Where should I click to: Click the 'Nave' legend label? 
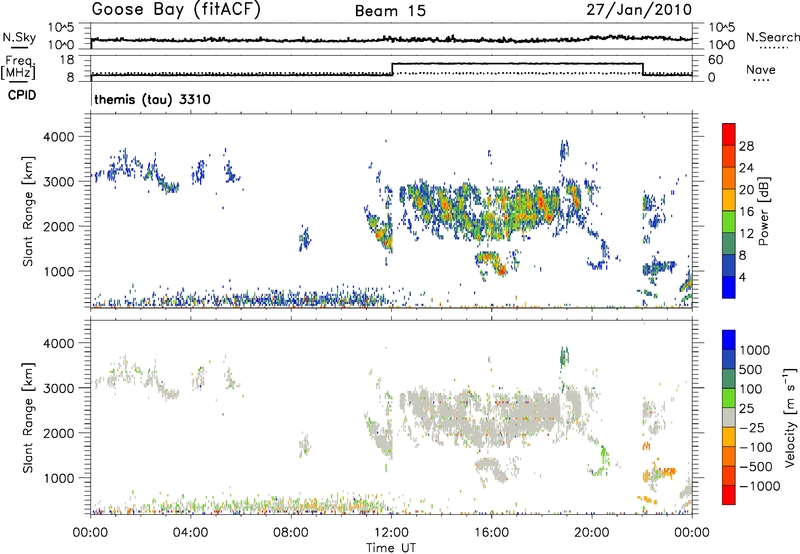(x=761, y=69)
